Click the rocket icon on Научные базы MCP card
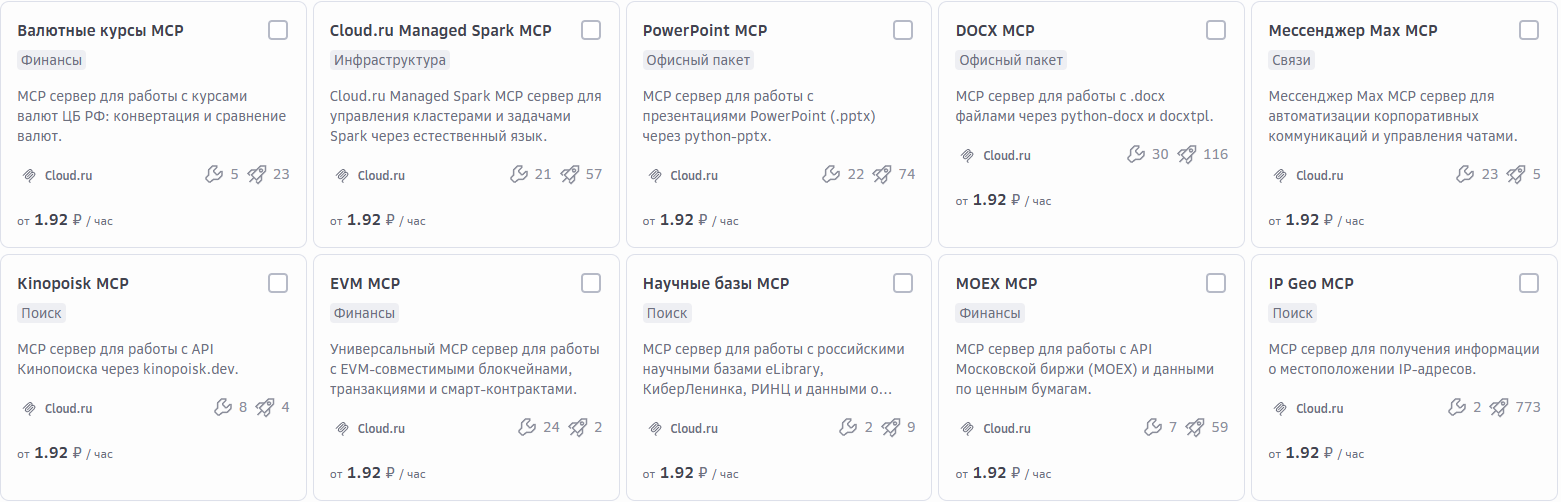This screenshot has height=502, width=1561. click(x=882, y=427)
